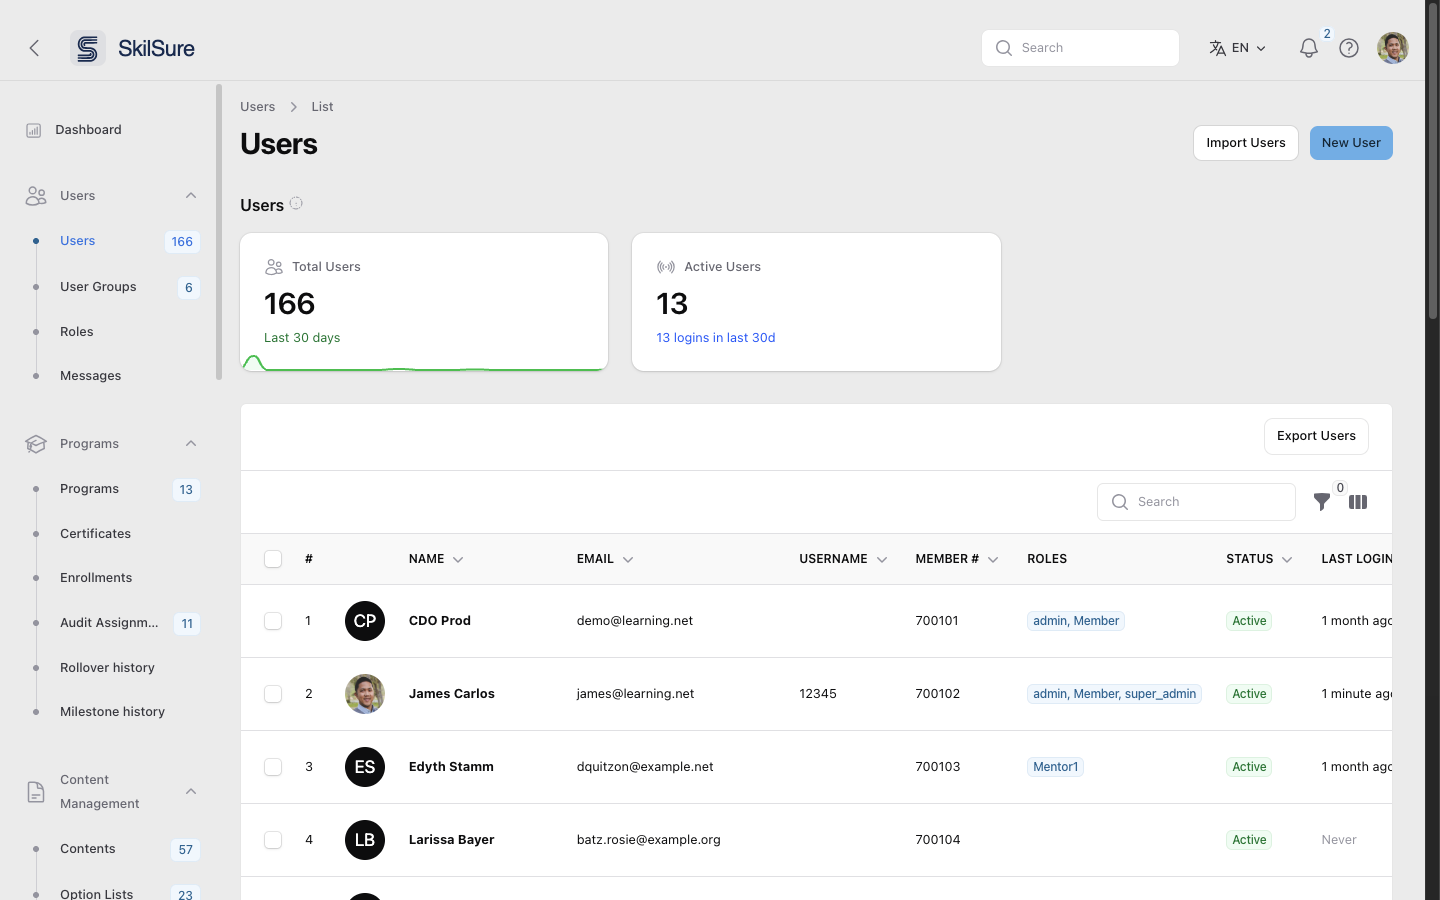Click the page vertical scrollbar
1440x900 pixels.
pyautogui.click(x=1433, y=160)
